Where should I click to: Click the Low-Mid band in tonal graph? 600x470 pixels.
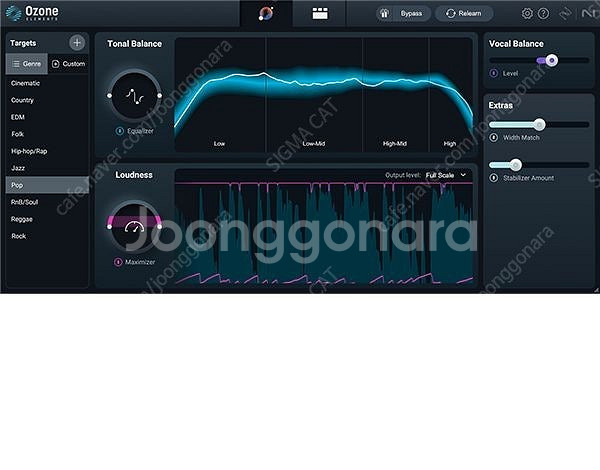pos(314,95)
